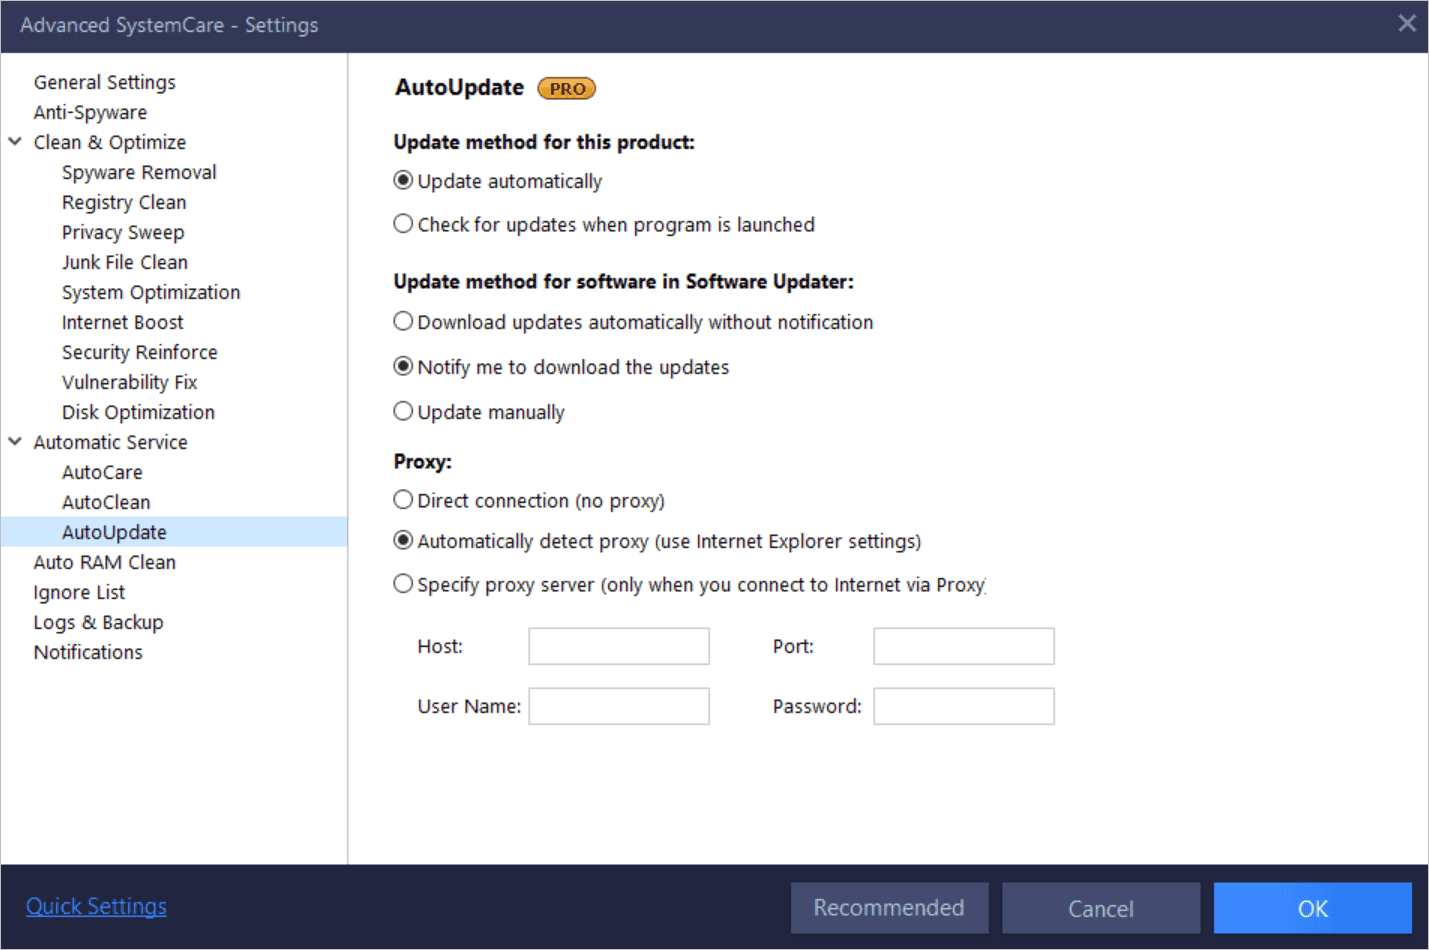Confirm settings with OK button

(x=1313, y=908)
